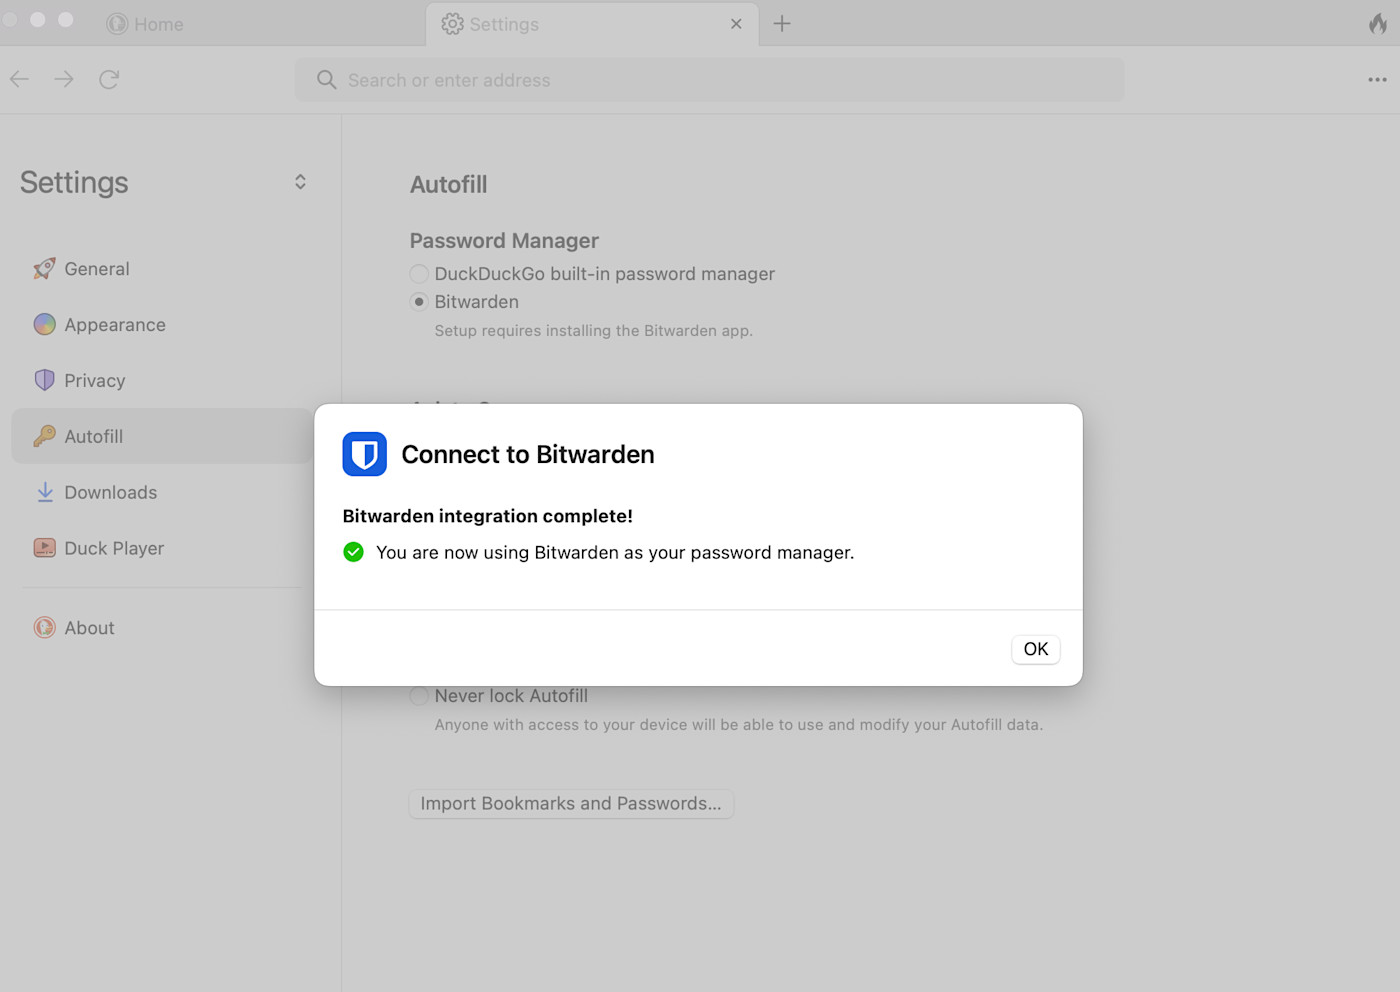Viewport: 1400px width, 992px height.
Task: Open a new browser tab with plus button
Action: (x=781, y=23)
